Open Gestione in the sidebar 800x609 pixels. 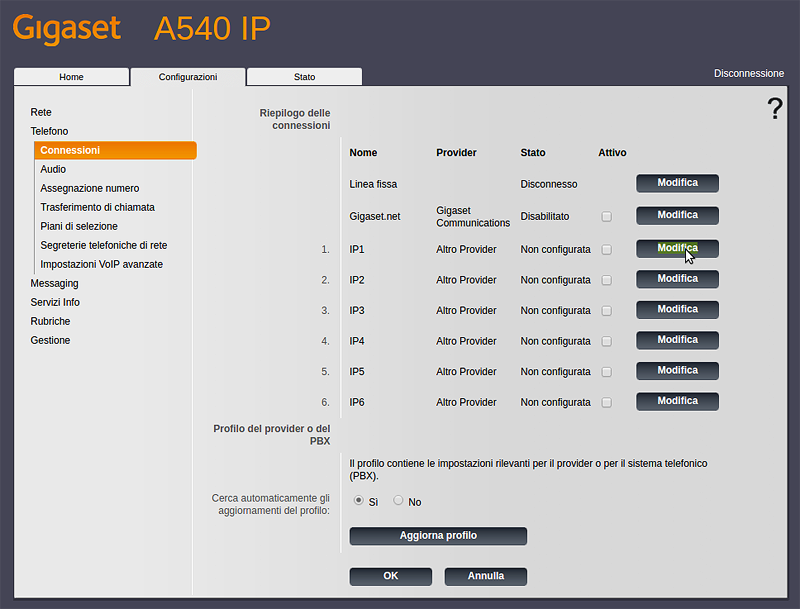pyautogui.click(x=50, y=340)
